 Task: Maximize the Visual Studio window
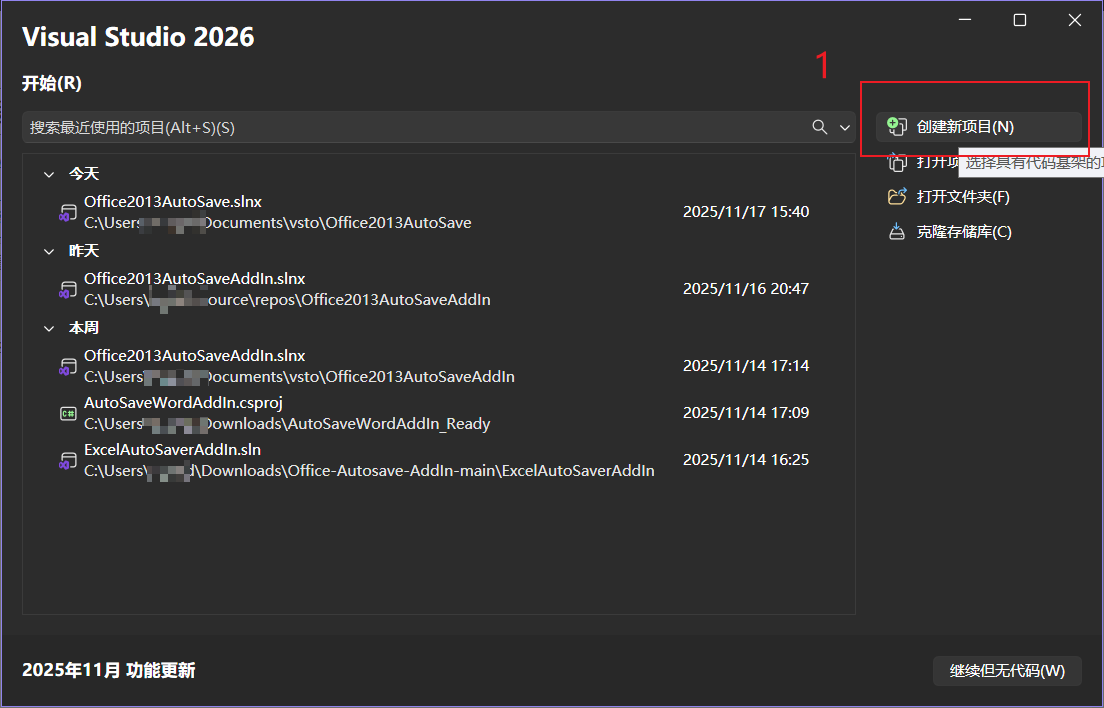(x=1019, y=20)
